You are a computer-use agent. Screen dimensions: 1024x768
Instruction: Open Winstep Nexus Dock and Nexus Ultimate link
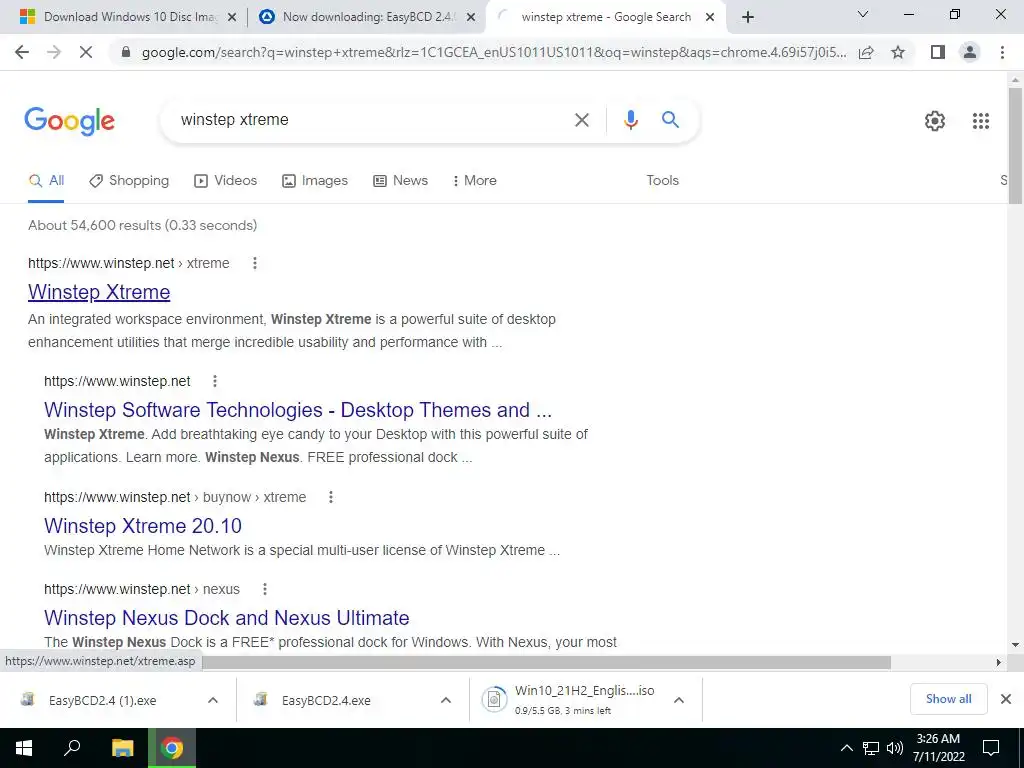pyautogui.click(x=227, y=618)
